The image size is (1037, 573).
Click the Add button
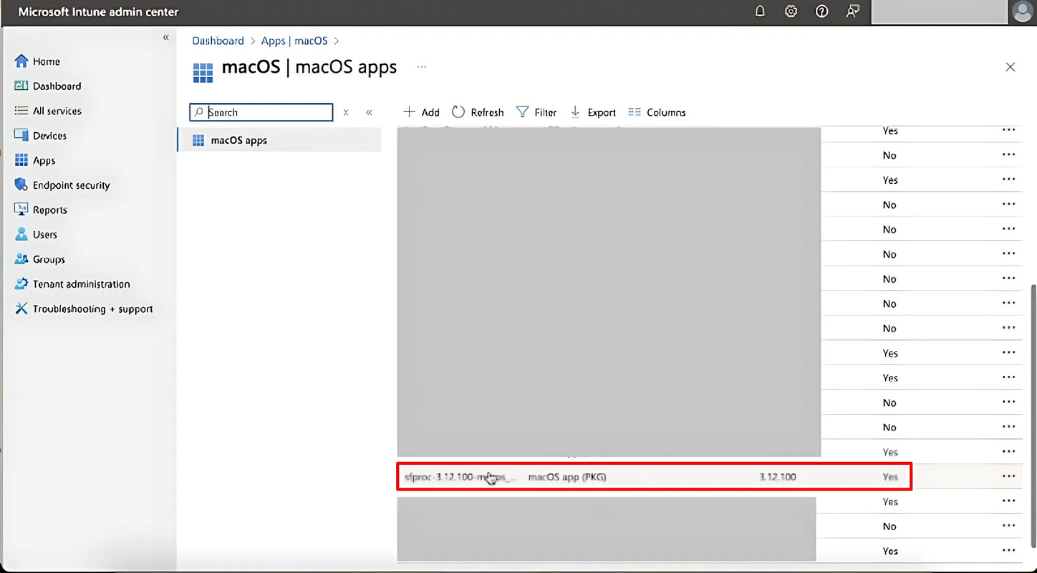click(x=421, y=112)
